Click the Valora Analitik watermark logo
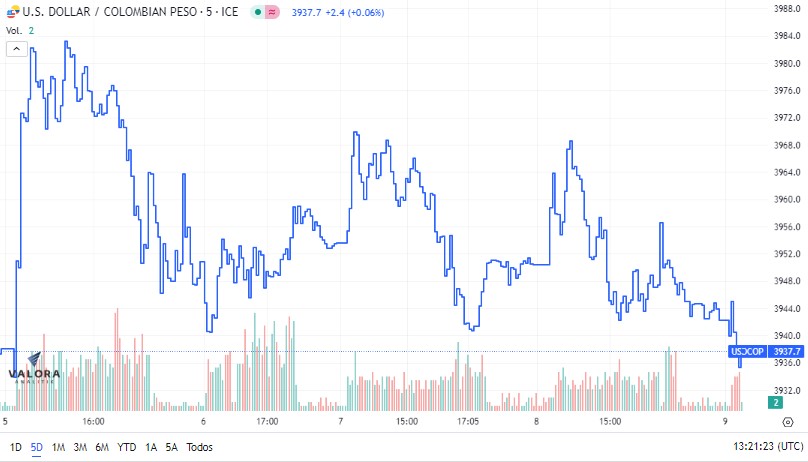808x462 pixels. point(34,368)
